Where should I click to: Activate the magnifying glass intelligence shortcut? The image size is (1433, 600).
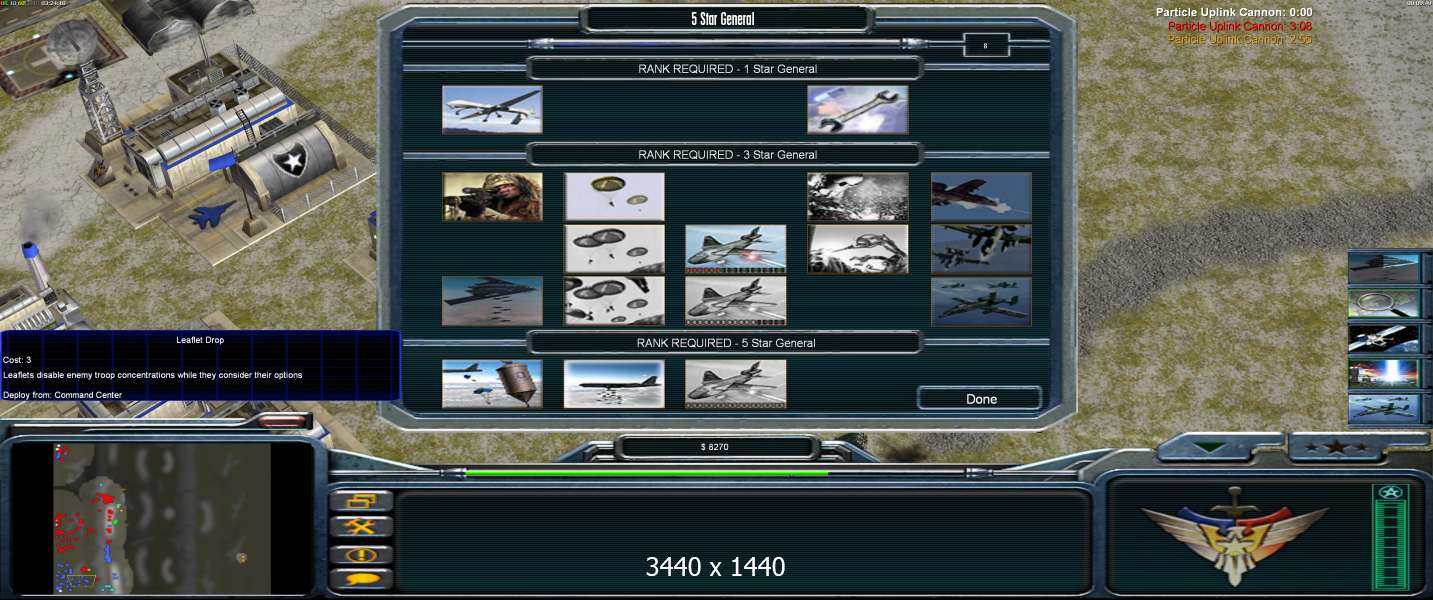point(1384,303)
